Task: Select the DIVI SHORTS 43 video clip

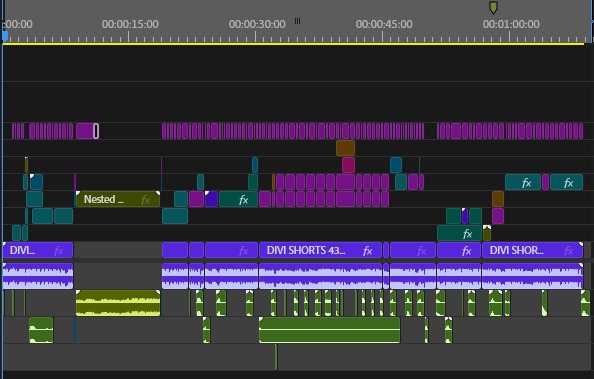Action: (x=320, y=251)
